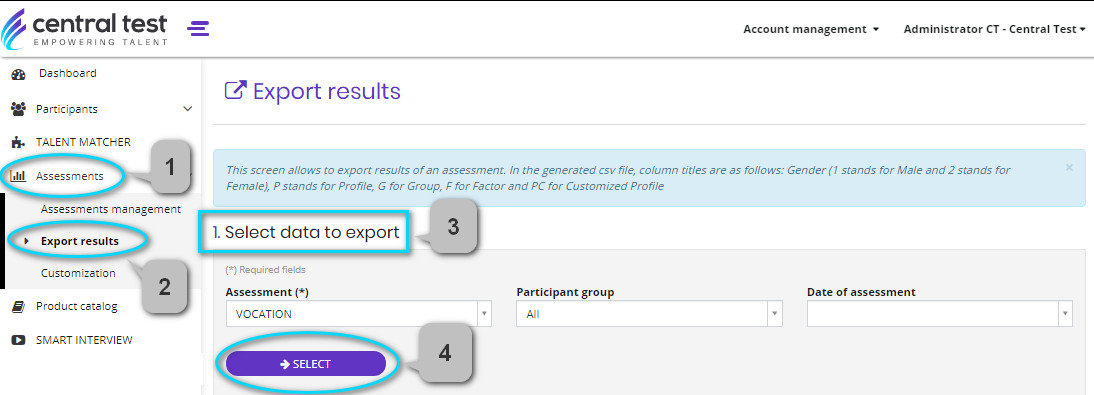Expand the Participants submenu chevron

click(x=187, y=109)
